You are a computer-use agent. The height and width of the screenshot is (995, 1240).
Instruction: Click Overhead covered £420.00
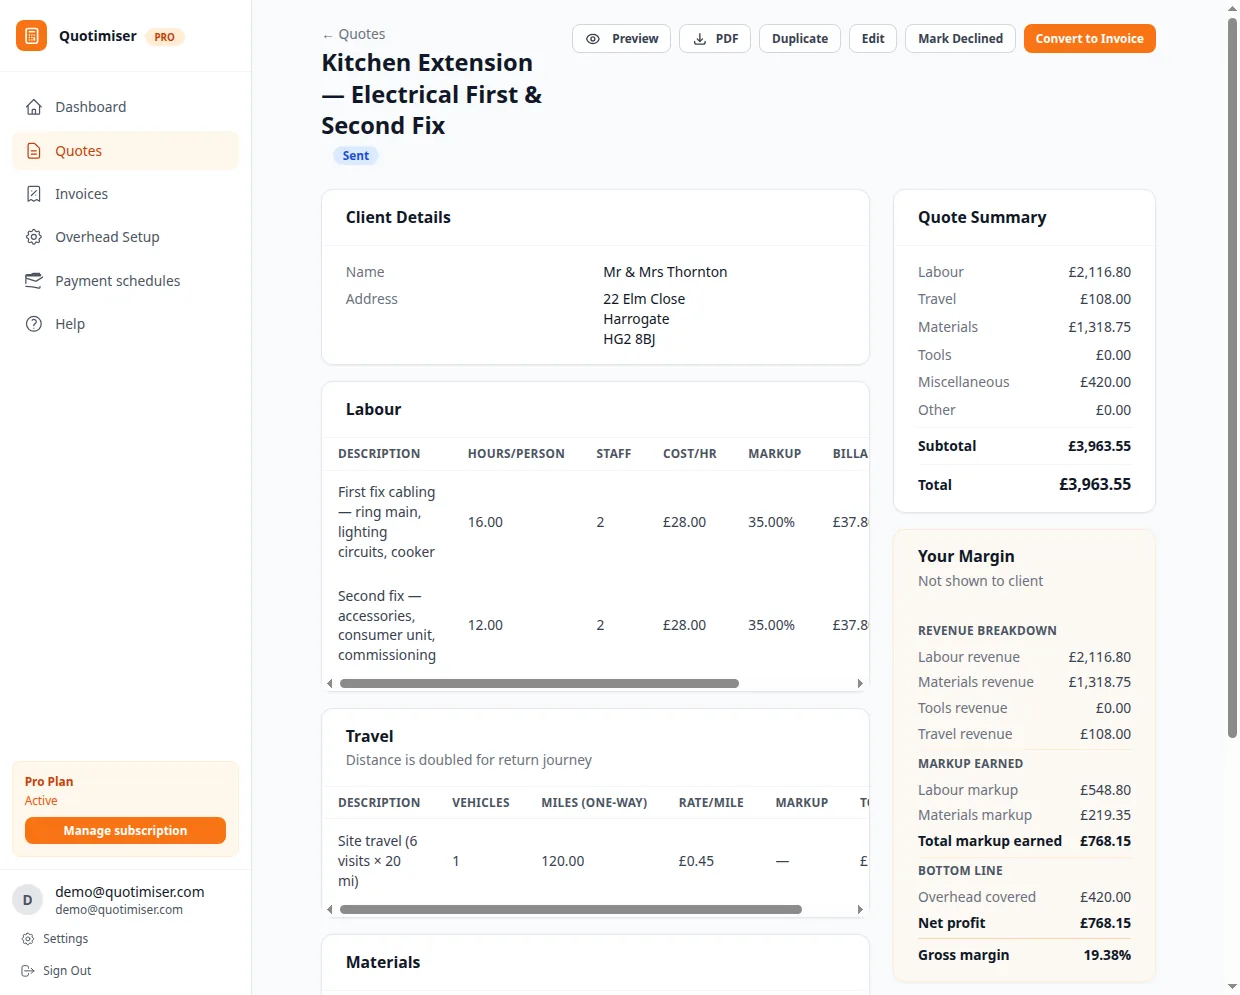point(1105,897)
